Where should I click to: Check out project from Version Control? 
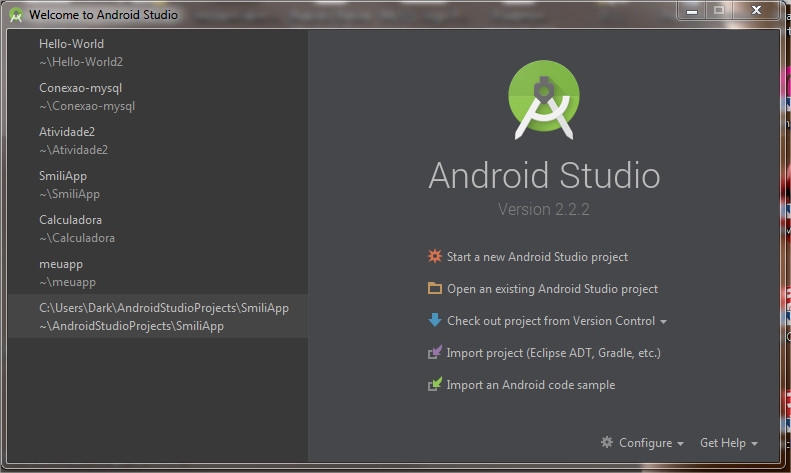pos(551,321)
